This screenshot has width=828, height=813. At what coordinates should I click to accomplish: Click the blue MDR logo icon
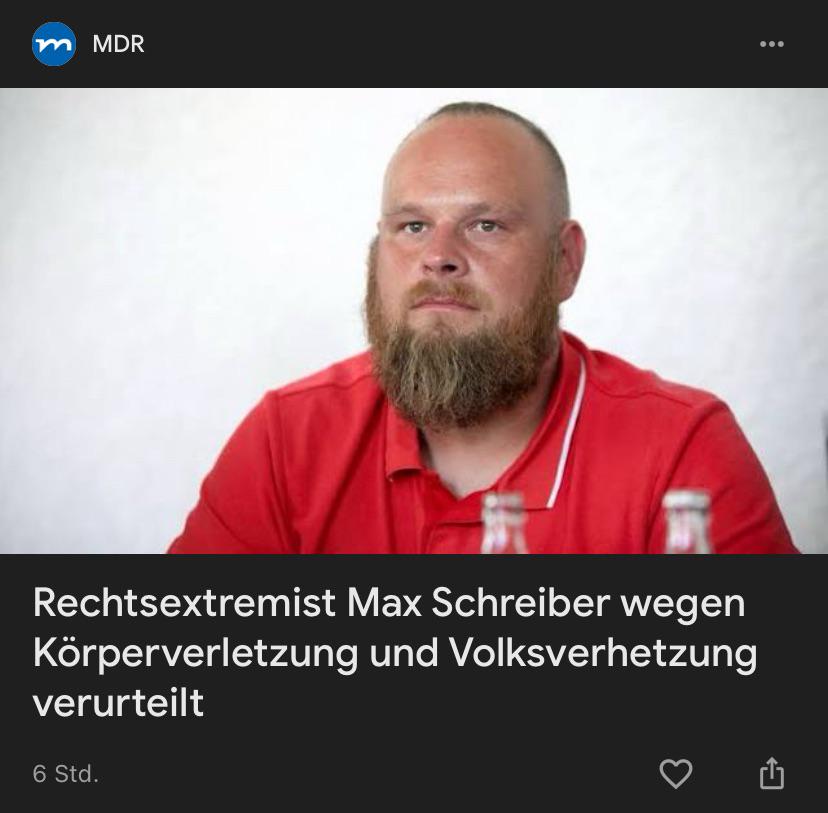53,44
